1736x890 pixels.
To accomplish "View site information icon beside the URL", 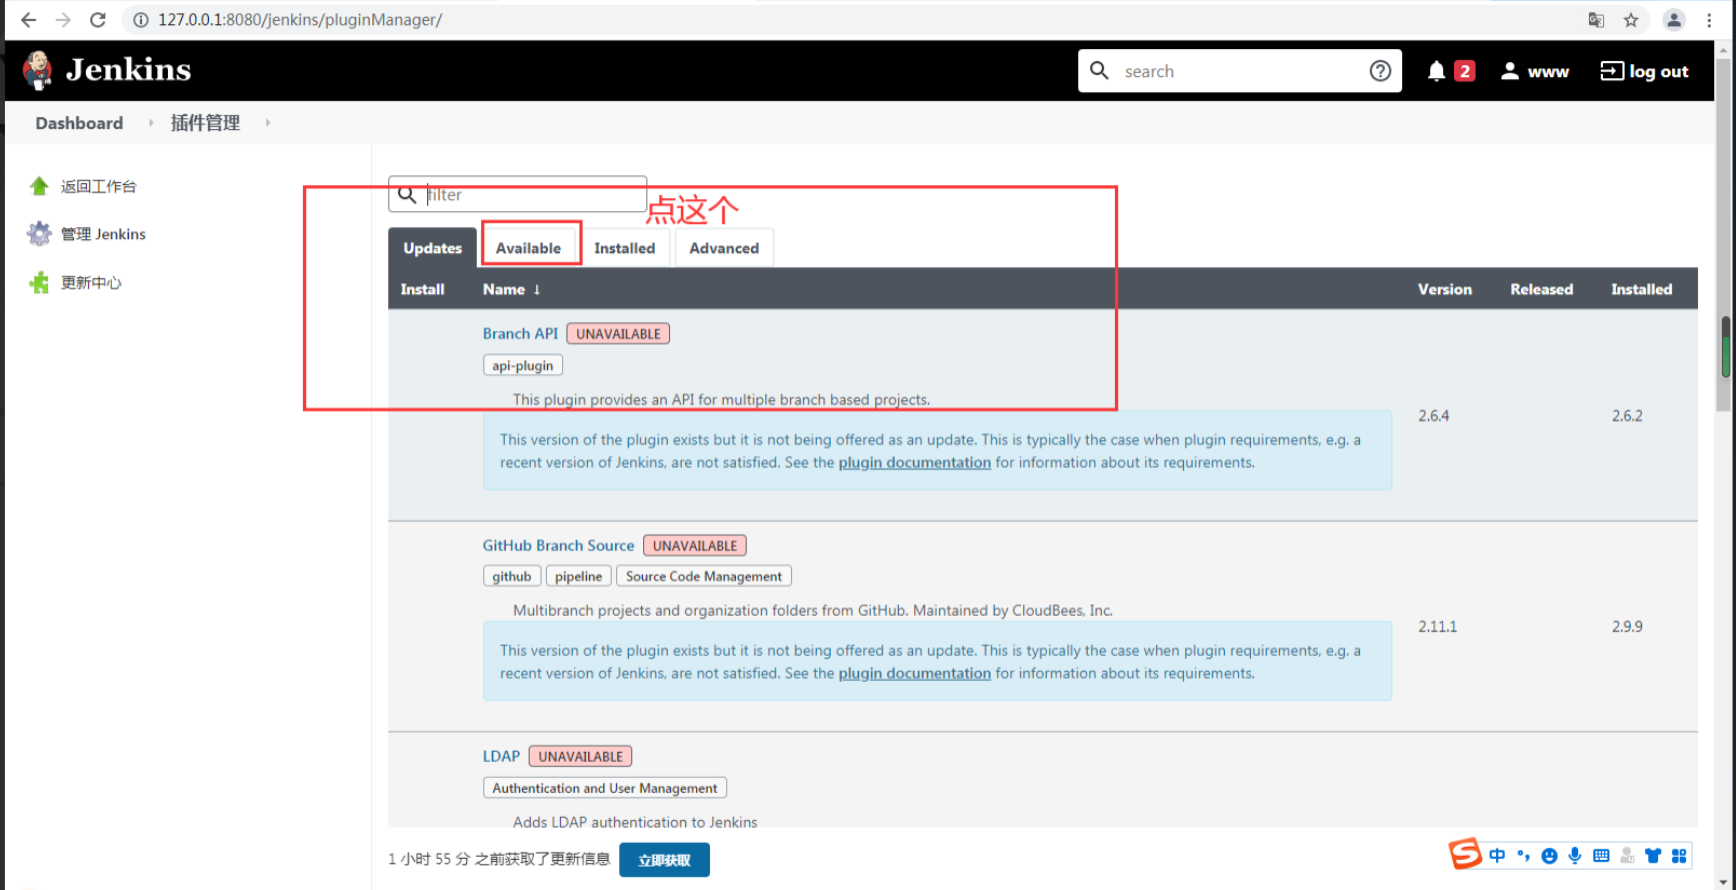I will point(141,20).
